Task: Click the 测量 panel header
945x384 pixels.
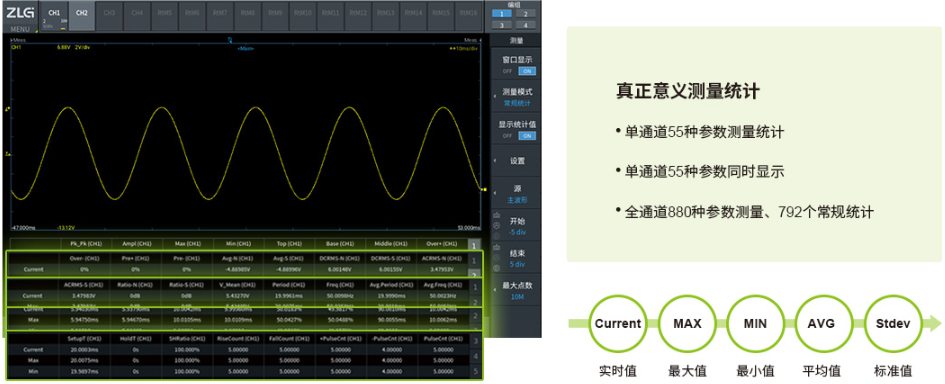Action: click(516, 40)
